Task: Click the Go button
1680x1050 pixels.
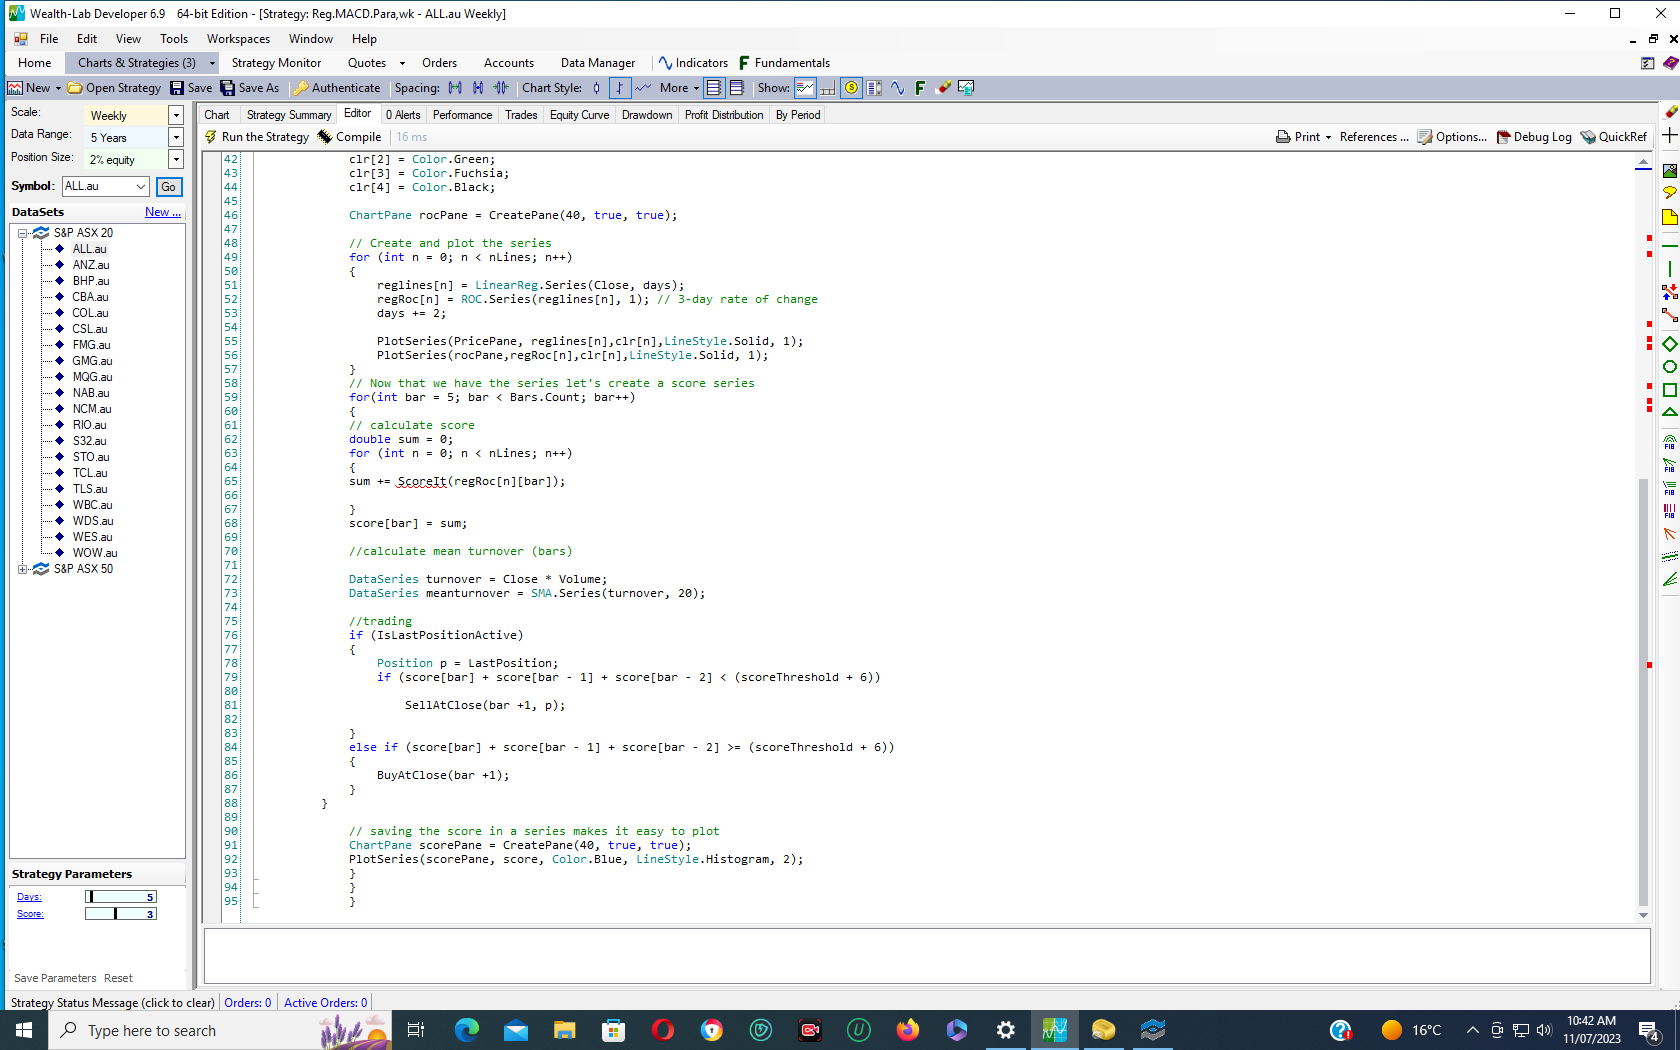Action: [169, 187]
